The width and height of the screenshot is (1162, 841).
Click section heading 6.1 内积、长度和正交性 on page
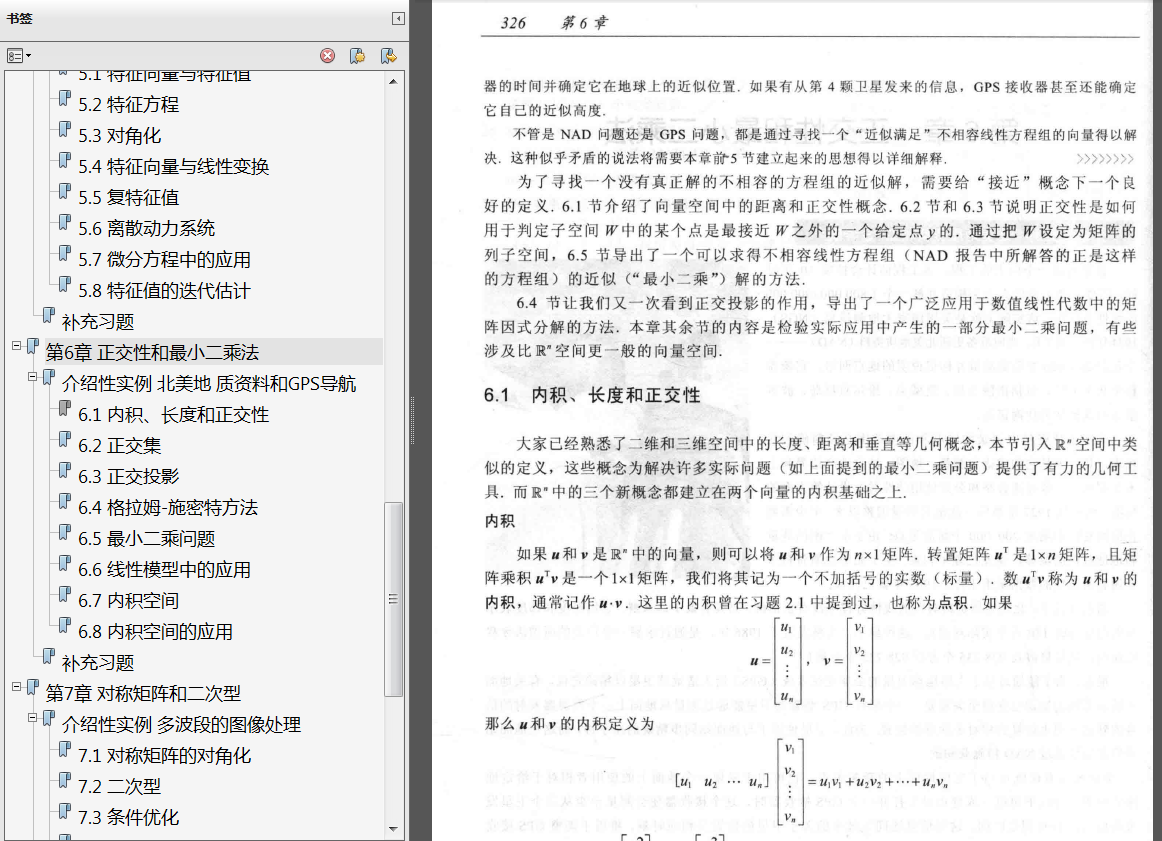click(592, 395)
